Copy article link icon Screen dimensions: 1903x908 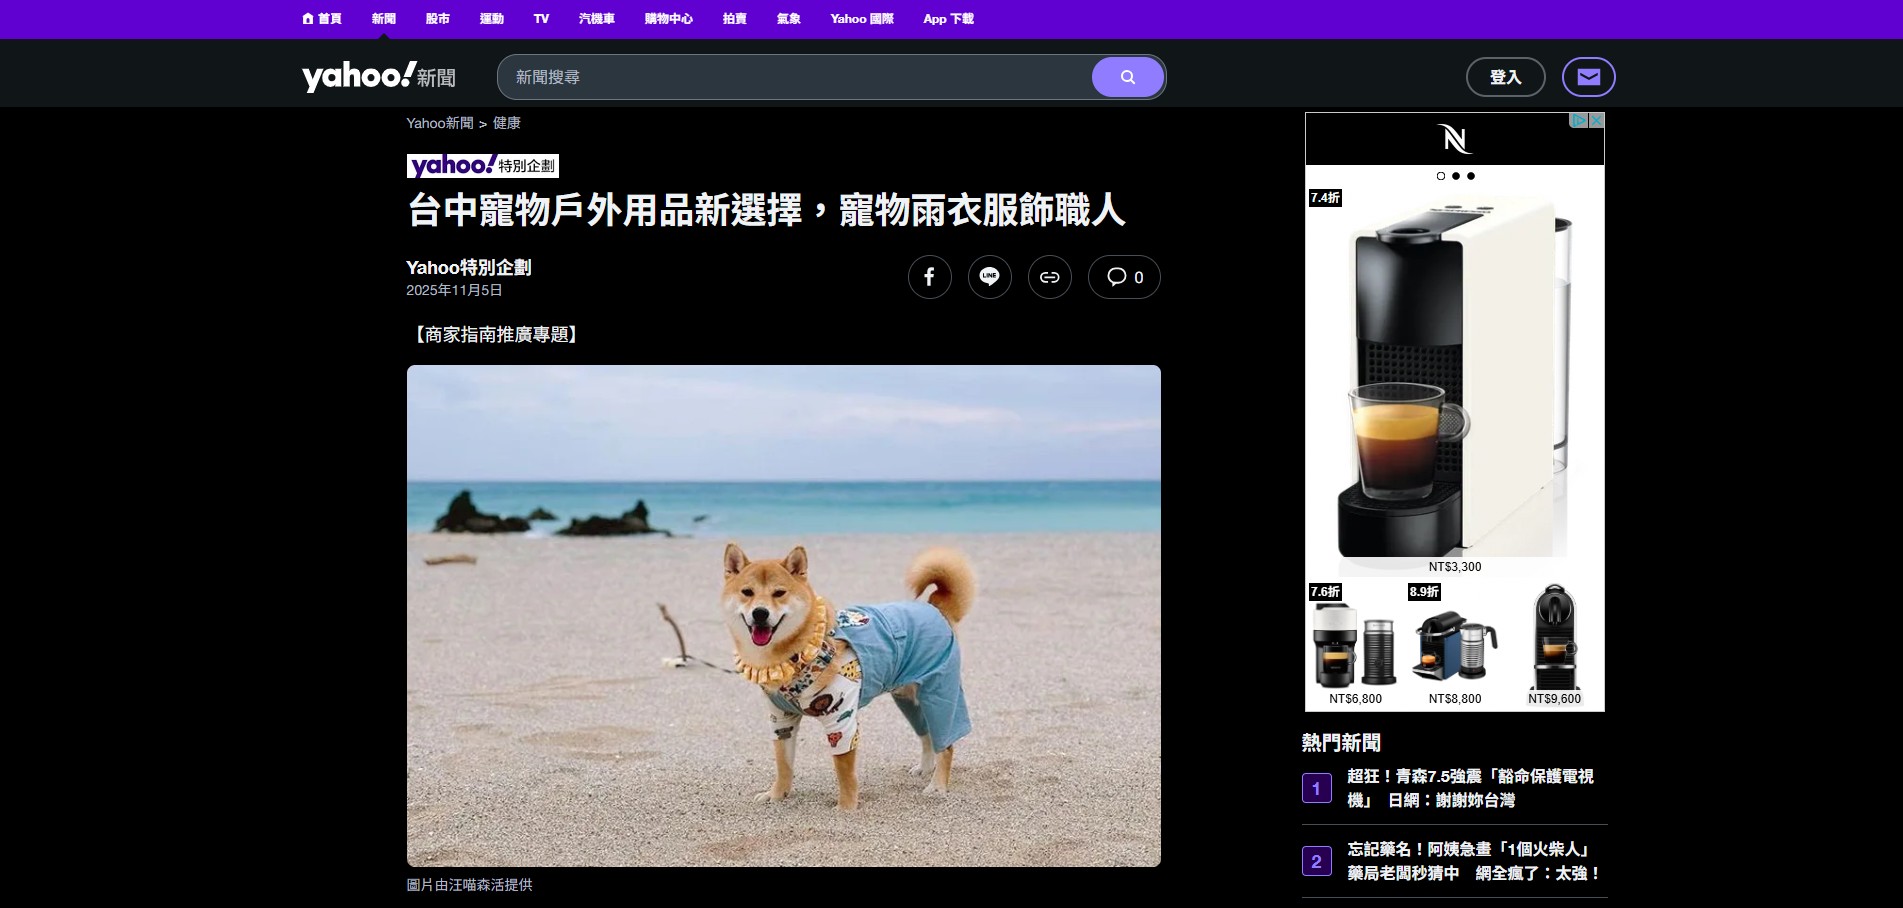point(1049,277)
